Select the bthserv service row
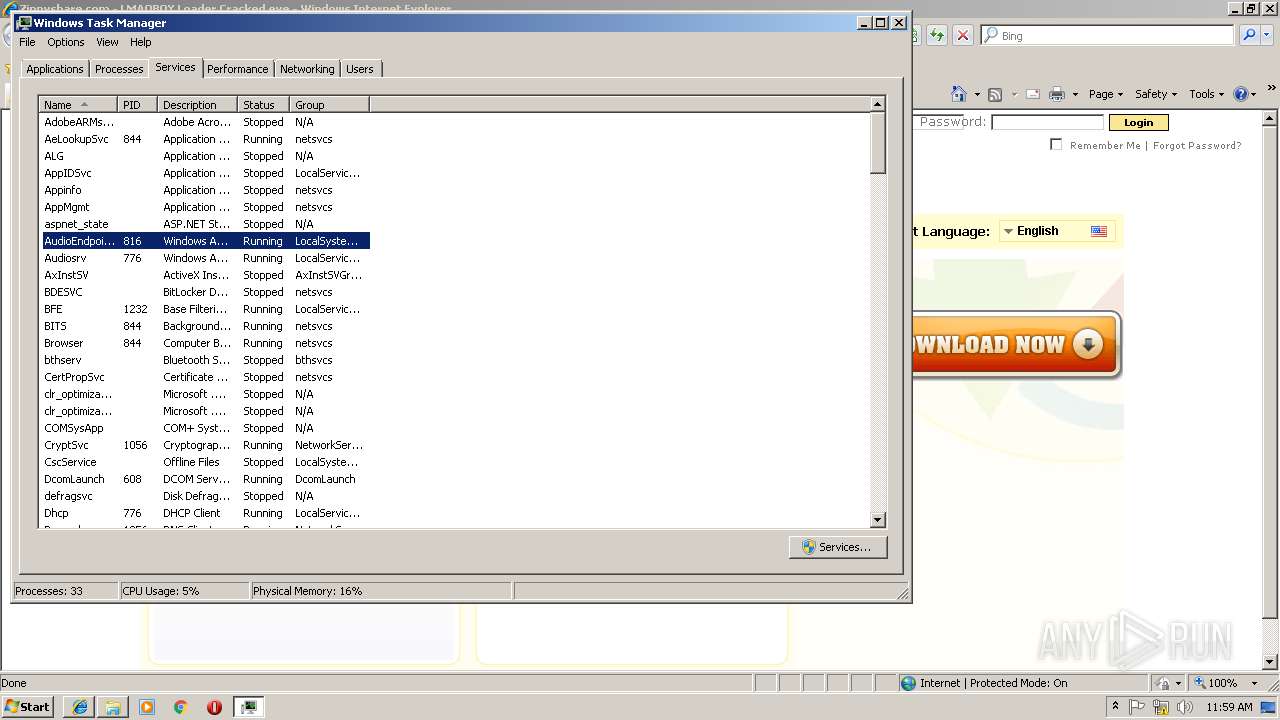 tap(205, 360)
